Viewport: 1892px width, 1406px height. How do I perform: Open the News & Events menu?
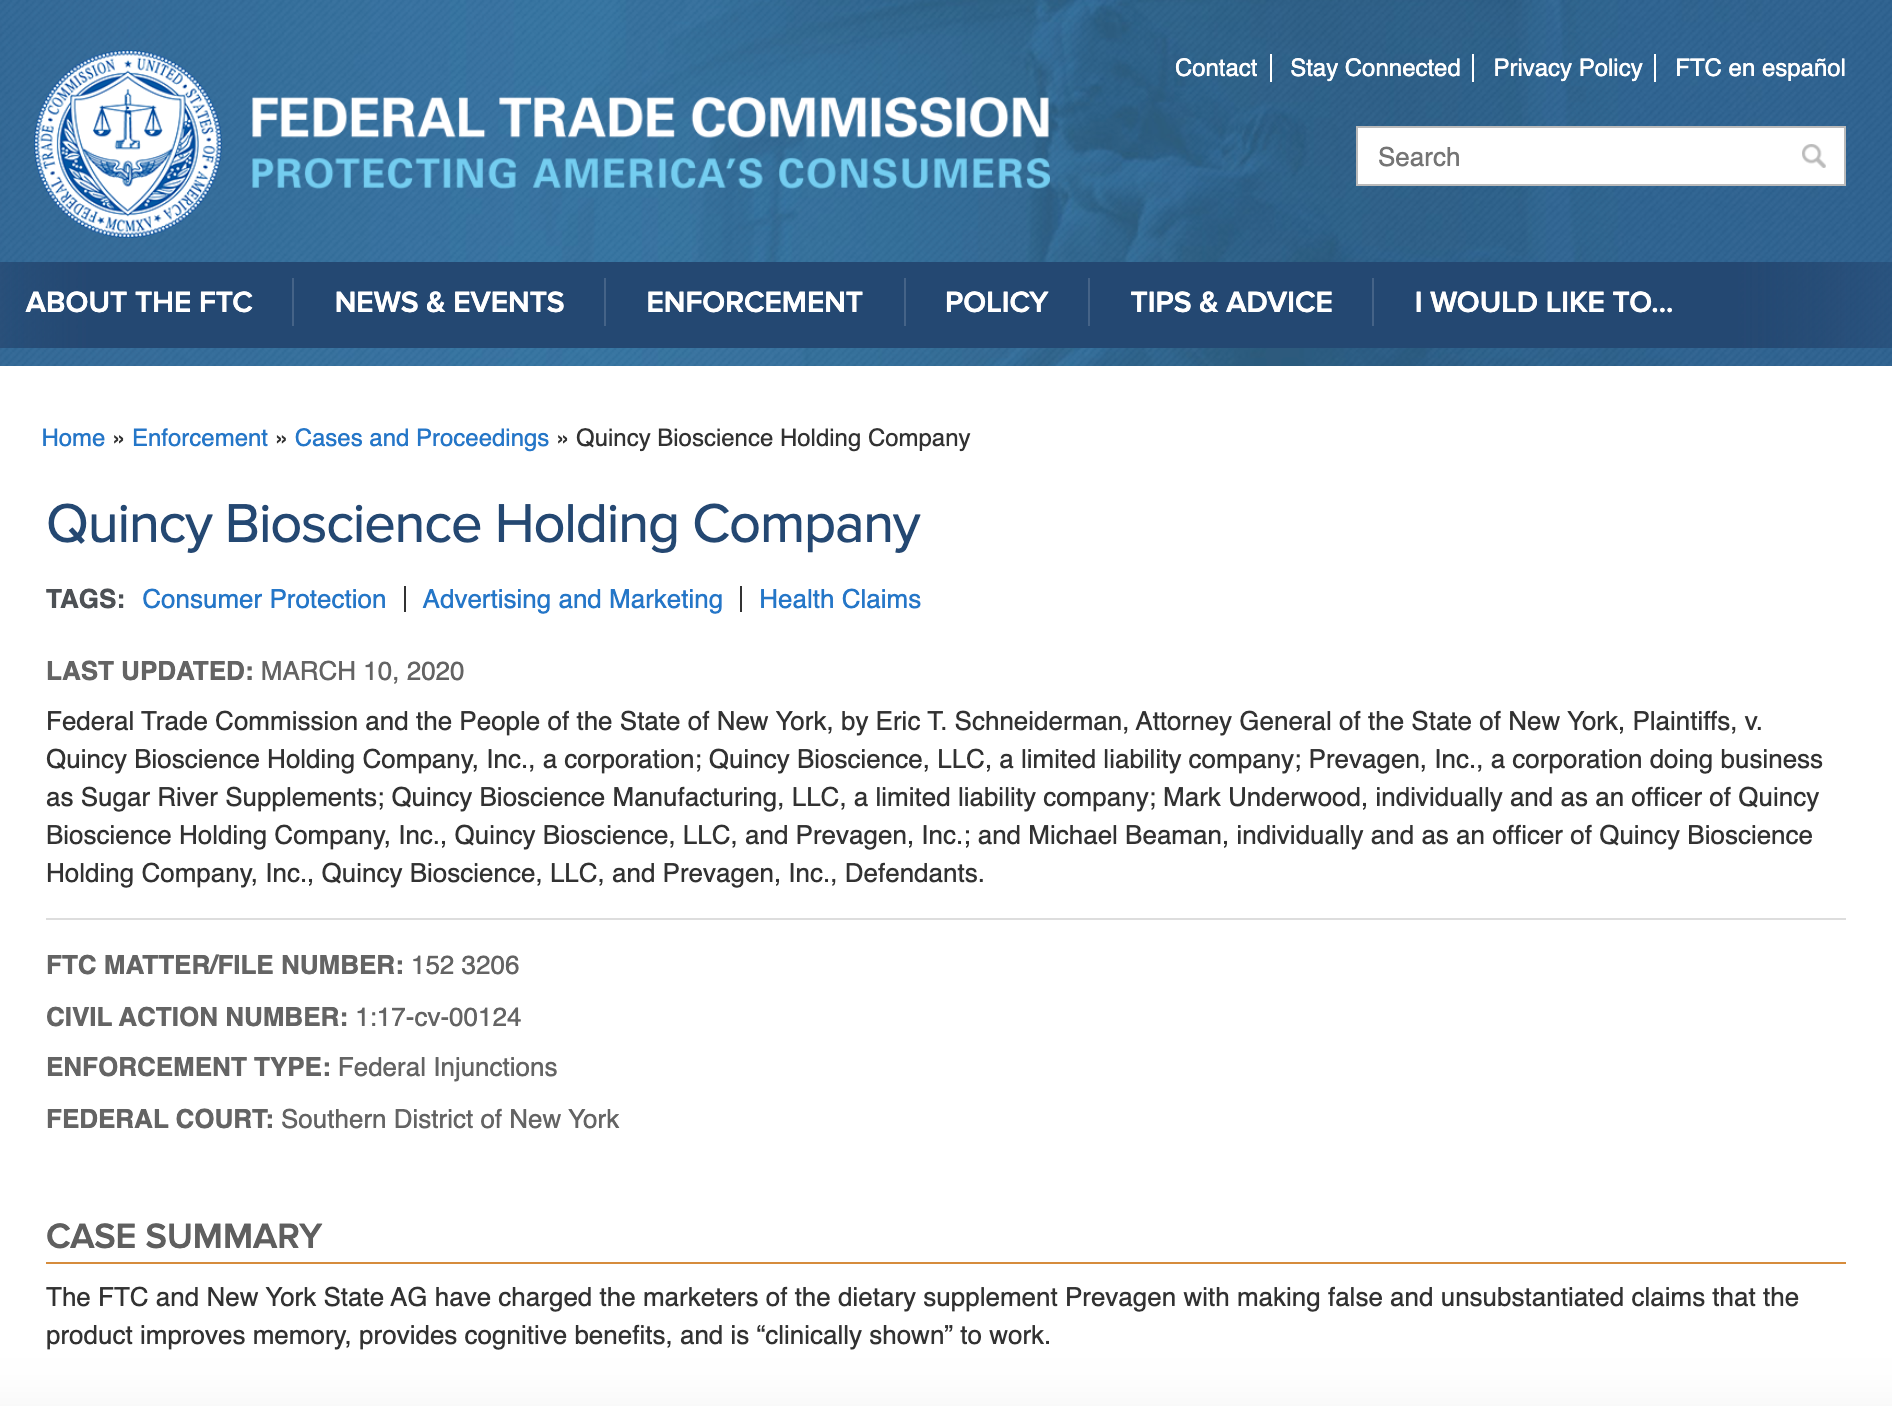pos(449,302)
